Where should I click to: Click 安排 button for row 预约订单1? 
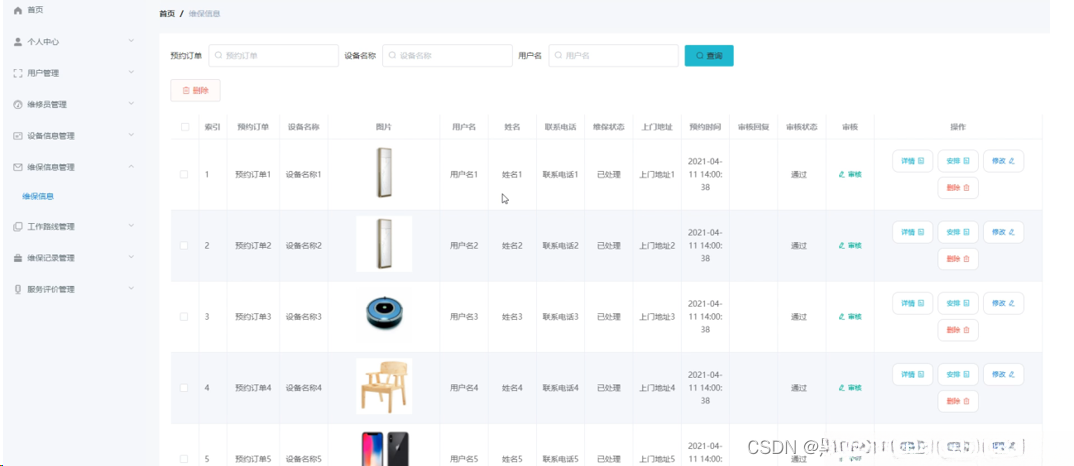(958, 161)
